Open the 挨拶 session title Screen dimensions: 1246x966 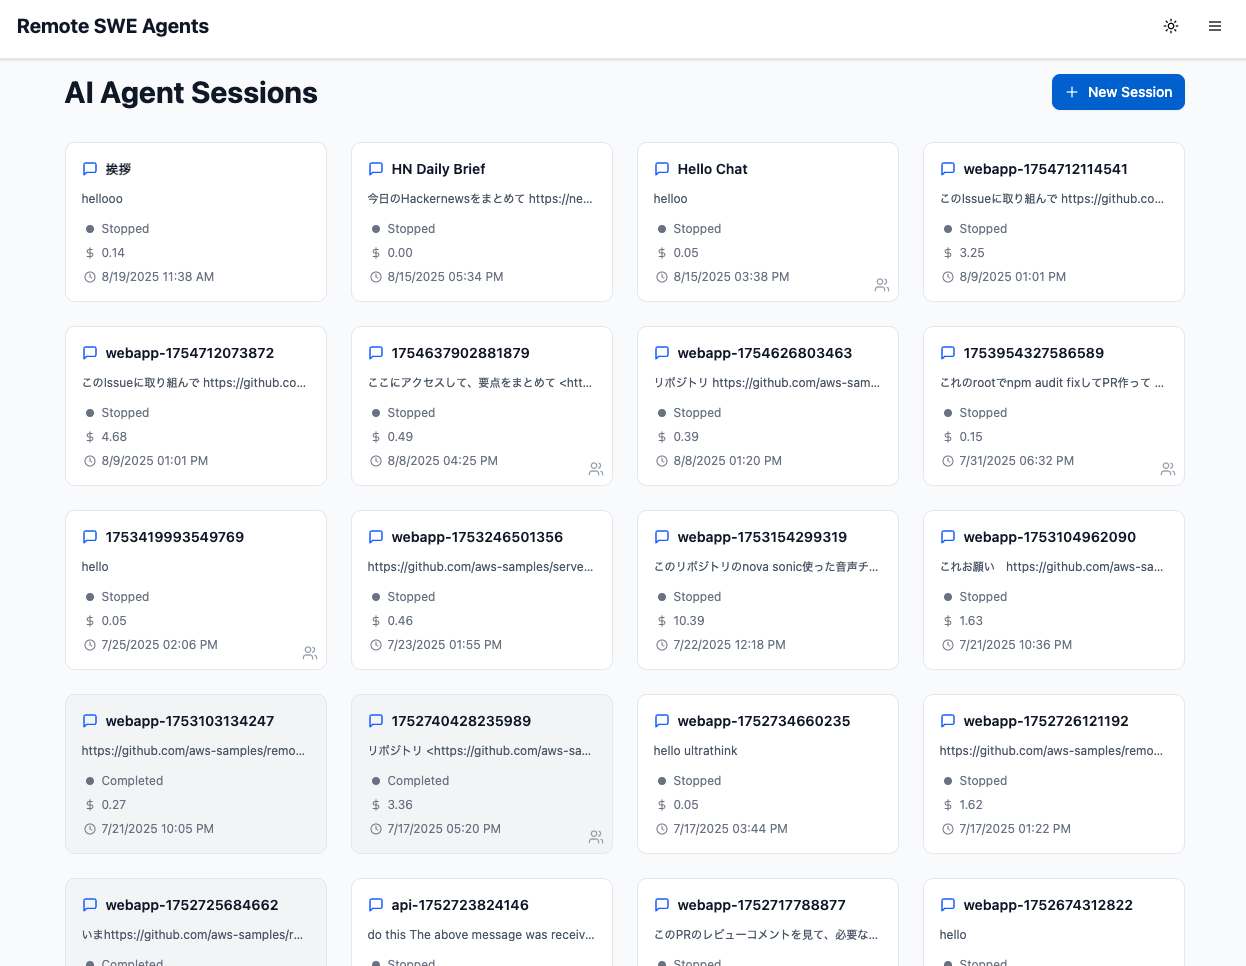pos(119,169)
